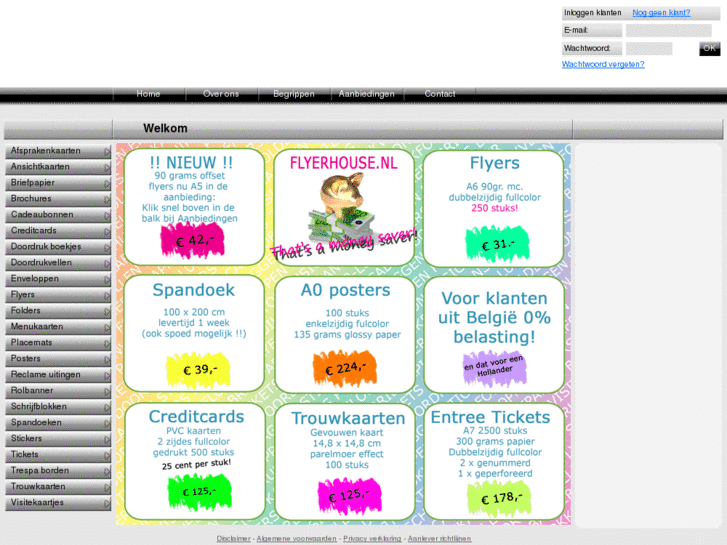Viewport: 727px width, 545px height.
Task: Expand arrow beside Doordrukvellen
Action: pyautogui.click(x=107, y=264)
